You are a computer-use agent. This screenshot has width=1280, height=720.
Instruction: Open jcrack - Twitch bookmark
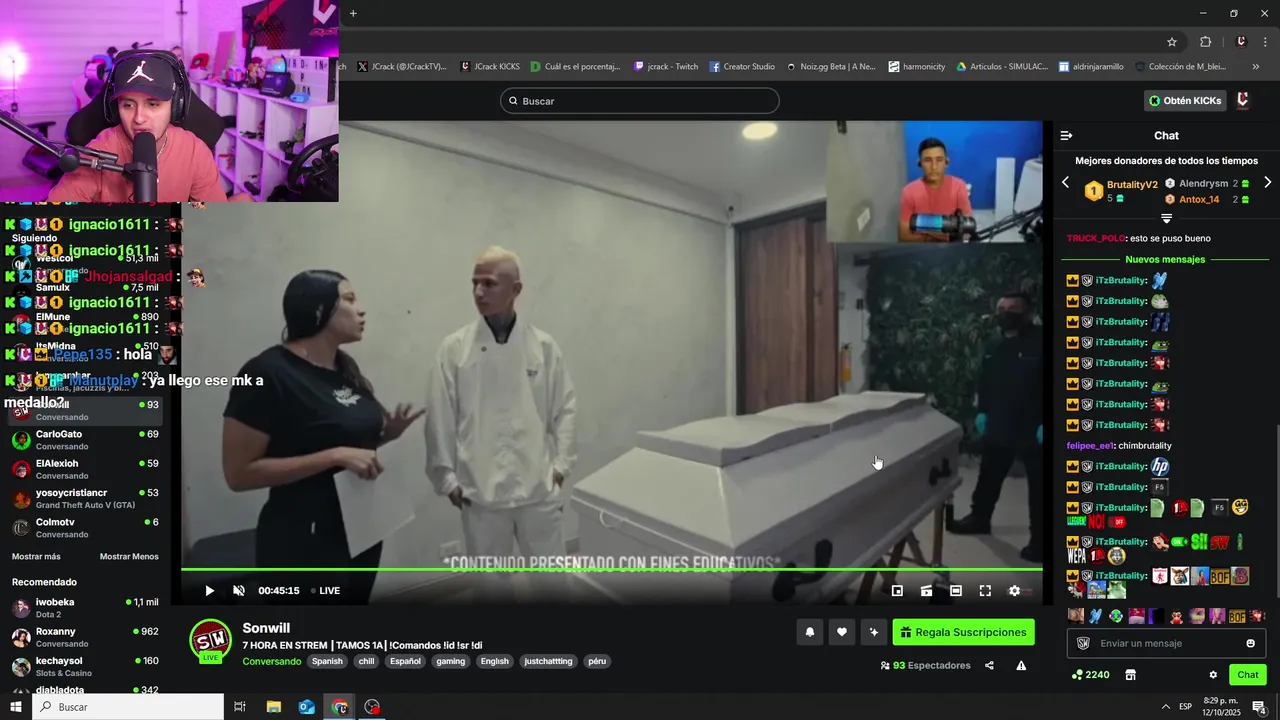point(666,67)
